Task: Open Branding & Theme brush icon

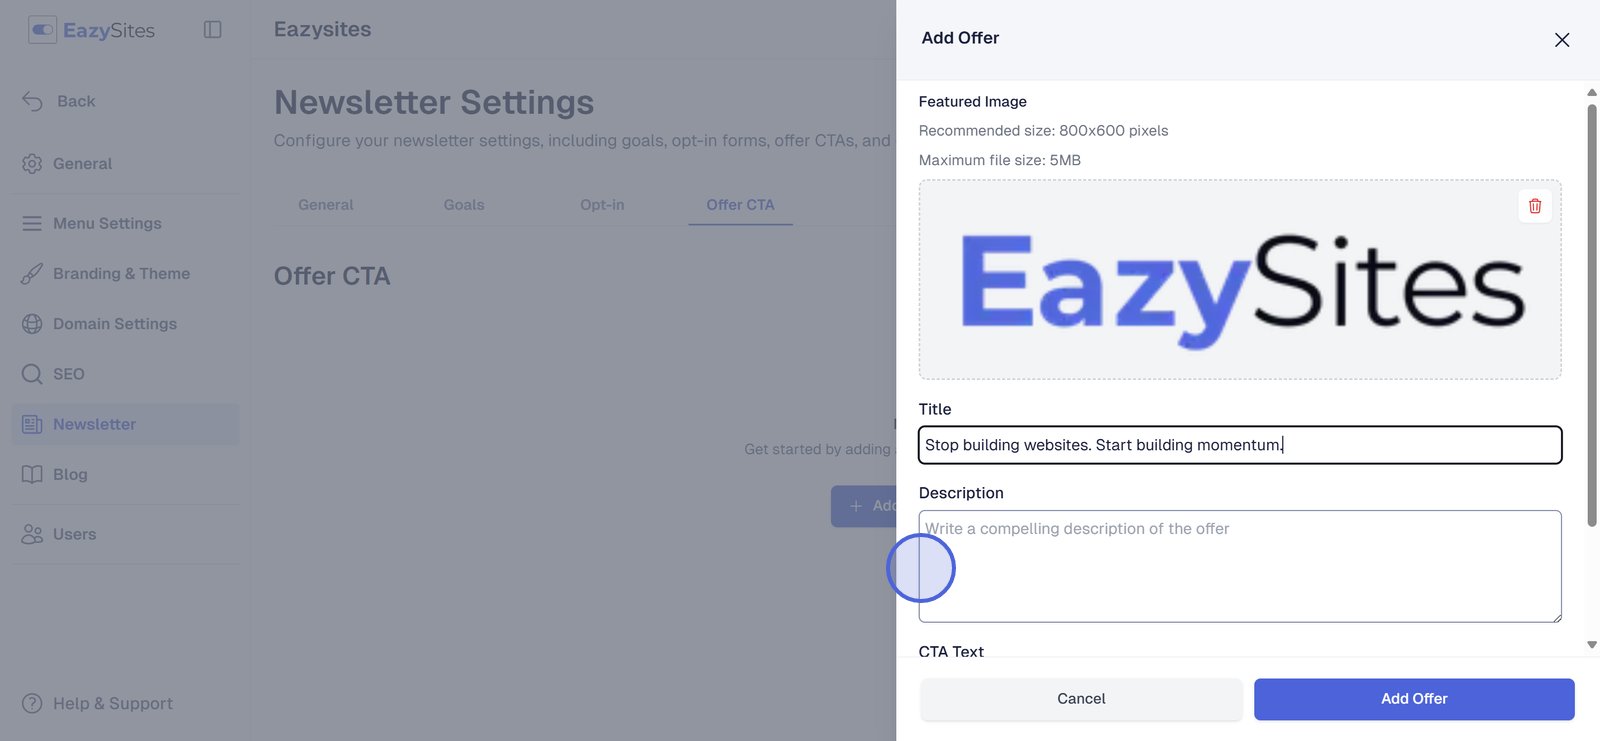Action: click(32, 274)
